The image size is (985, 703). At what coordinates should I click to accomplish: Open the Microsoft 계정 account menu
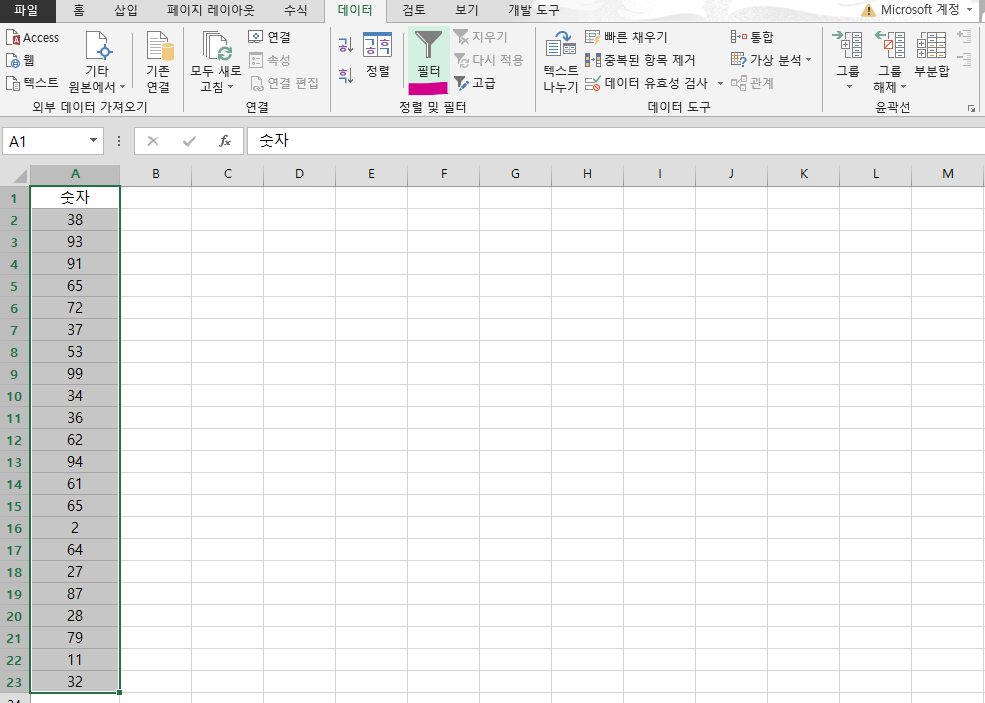tap(917, 10)
